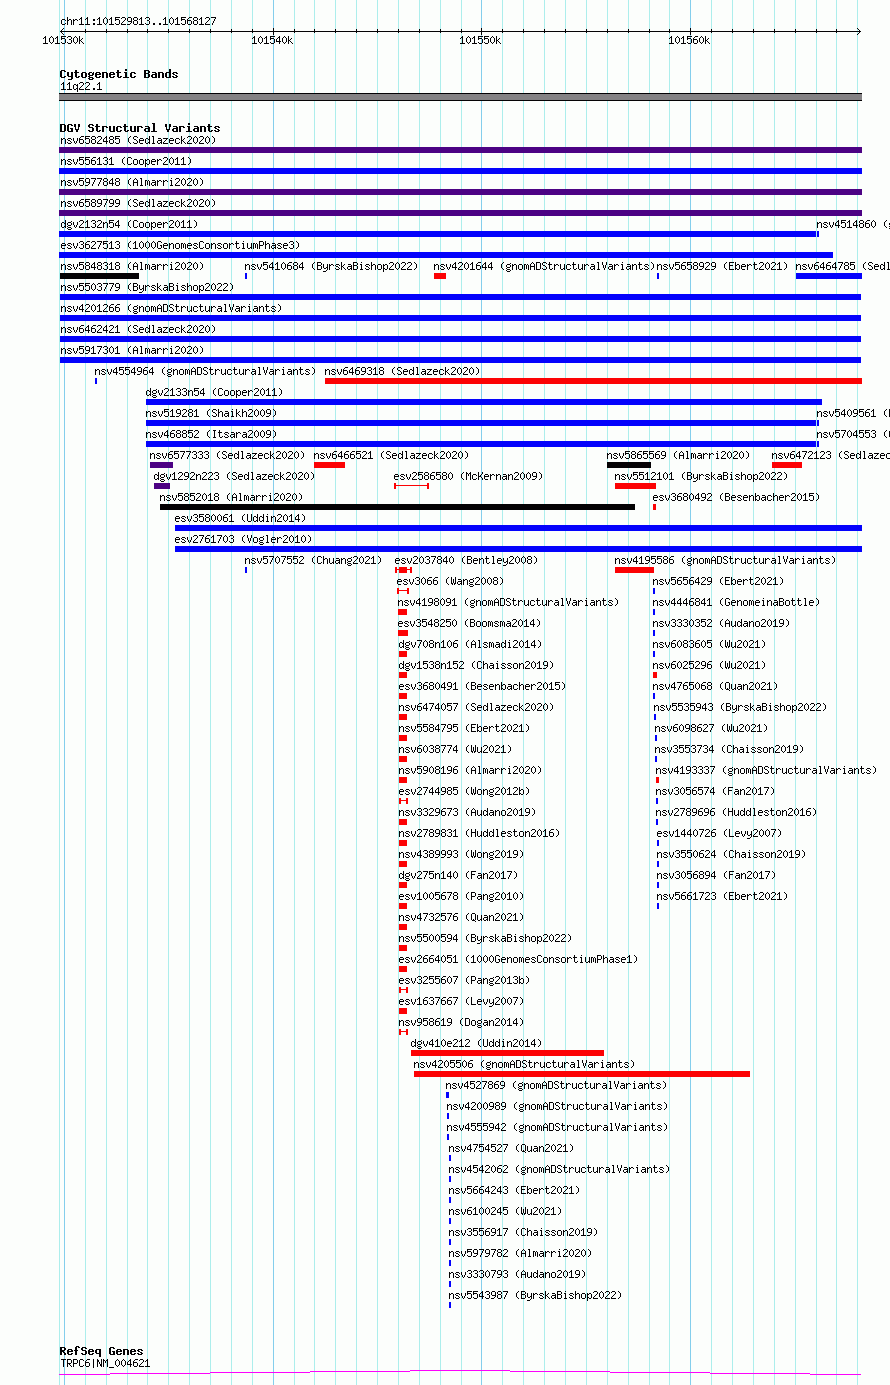This screenshot has height=1385, width=890.
Task: Open nsv6577333 (Sedlazeck2020) variant
Action: point(227,455)
